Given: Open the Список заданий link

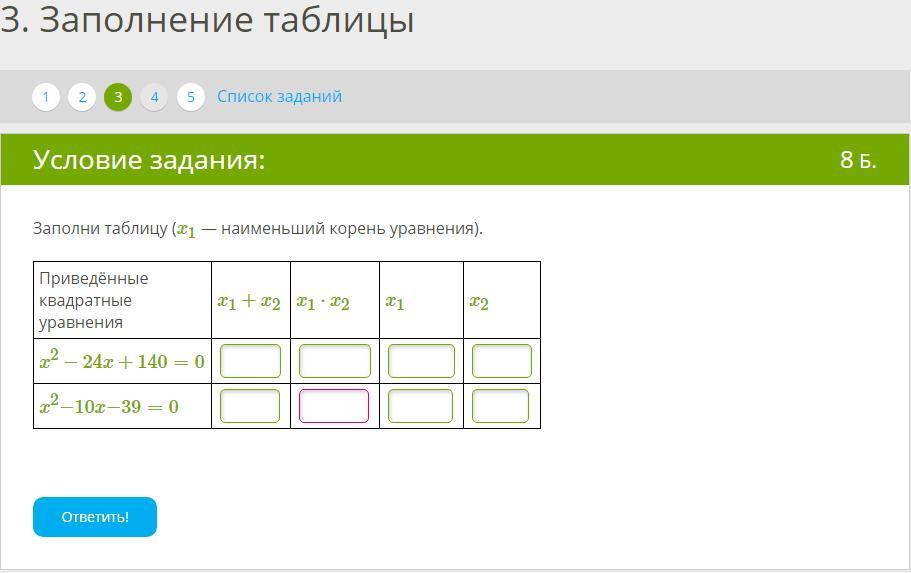Looking at the screenshot, I should (279, 96).
